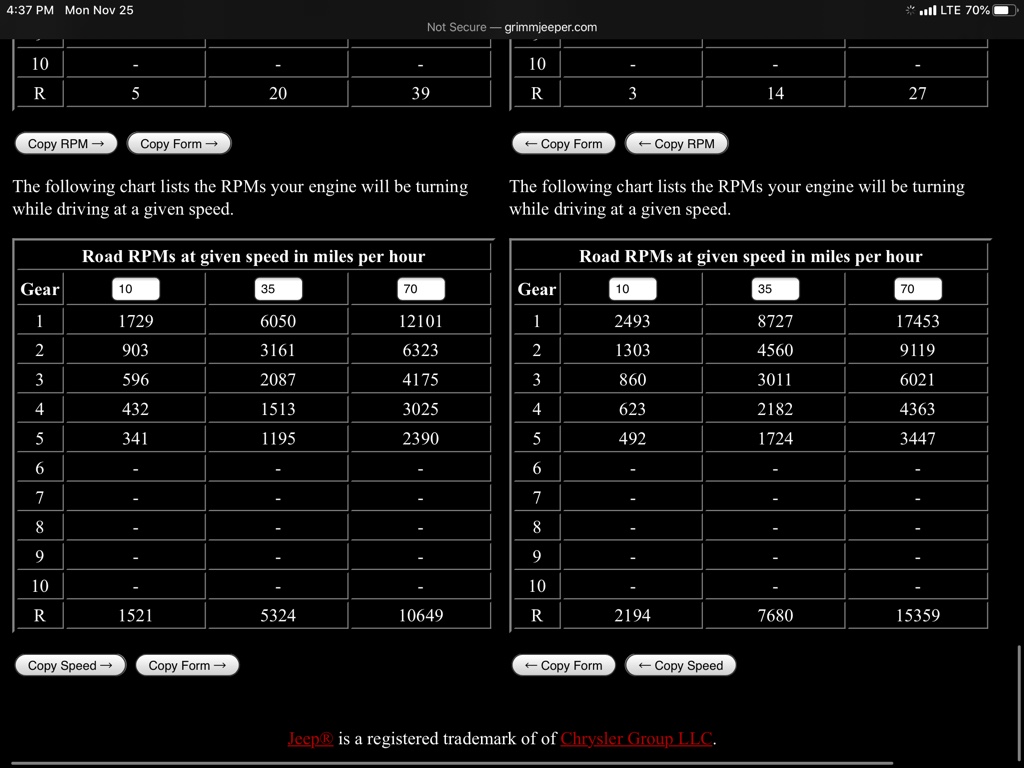Click the right-side ← Copy RPM button
The width and height of the screenshot is (1024, 768).
(676, 144)
